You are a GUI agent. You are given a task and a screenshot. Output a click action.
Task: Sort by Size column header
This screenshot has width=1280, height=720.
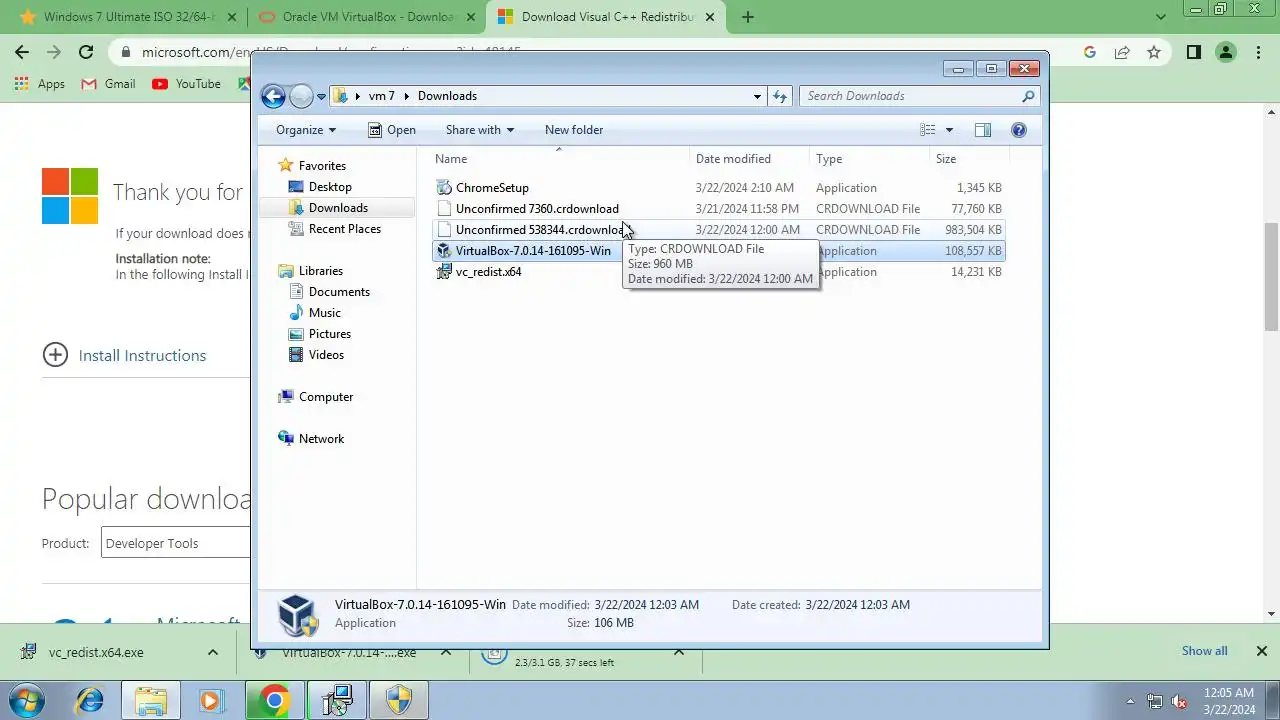click(x=969, y=159)
